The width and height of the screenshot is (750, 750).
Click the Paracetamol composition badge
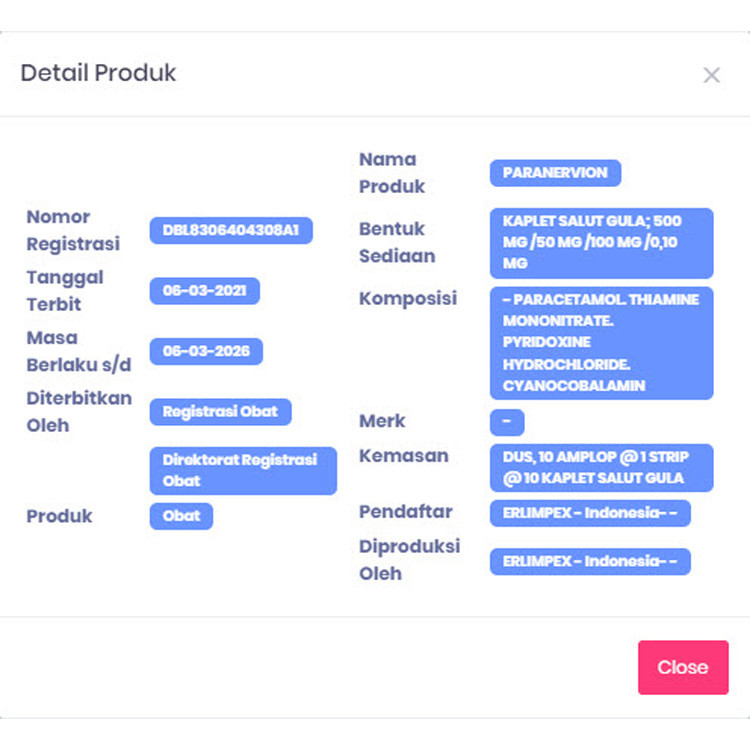pos(601,342)
